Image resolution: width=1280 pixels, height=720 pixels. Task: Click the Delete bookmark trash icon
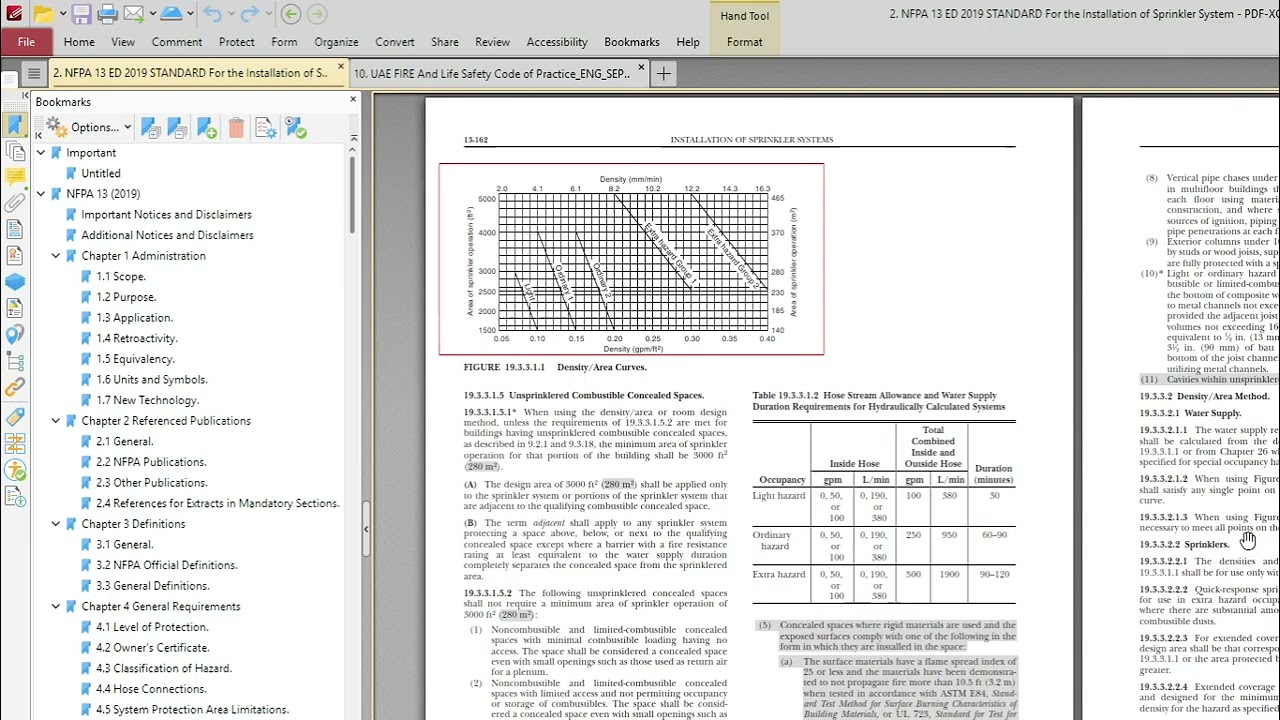pyautogui.click(x=236, y=127)
